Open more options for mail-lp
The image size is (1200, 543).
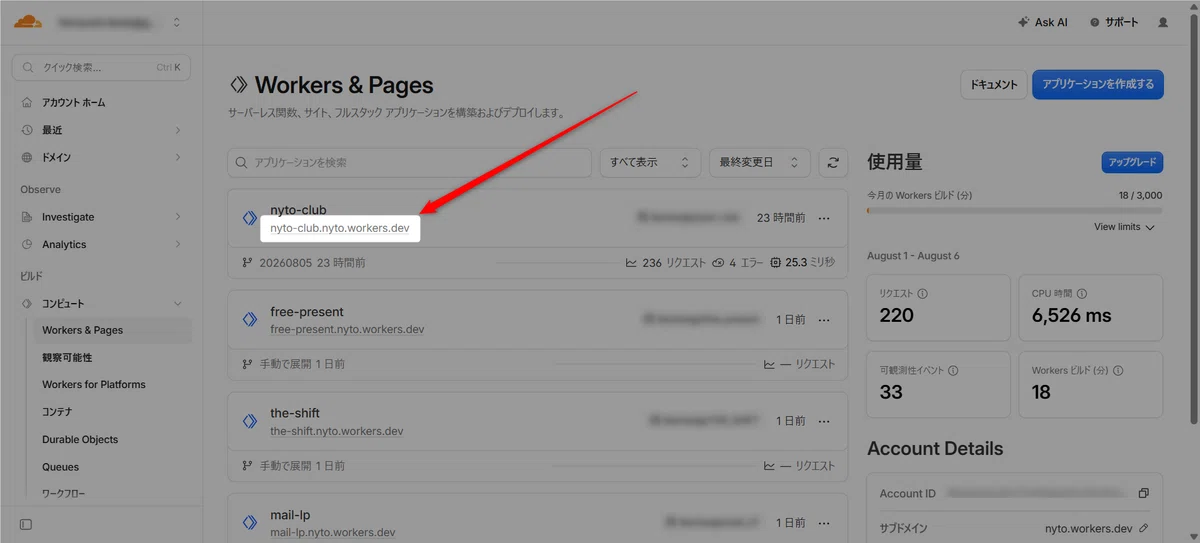coord(824,522)
